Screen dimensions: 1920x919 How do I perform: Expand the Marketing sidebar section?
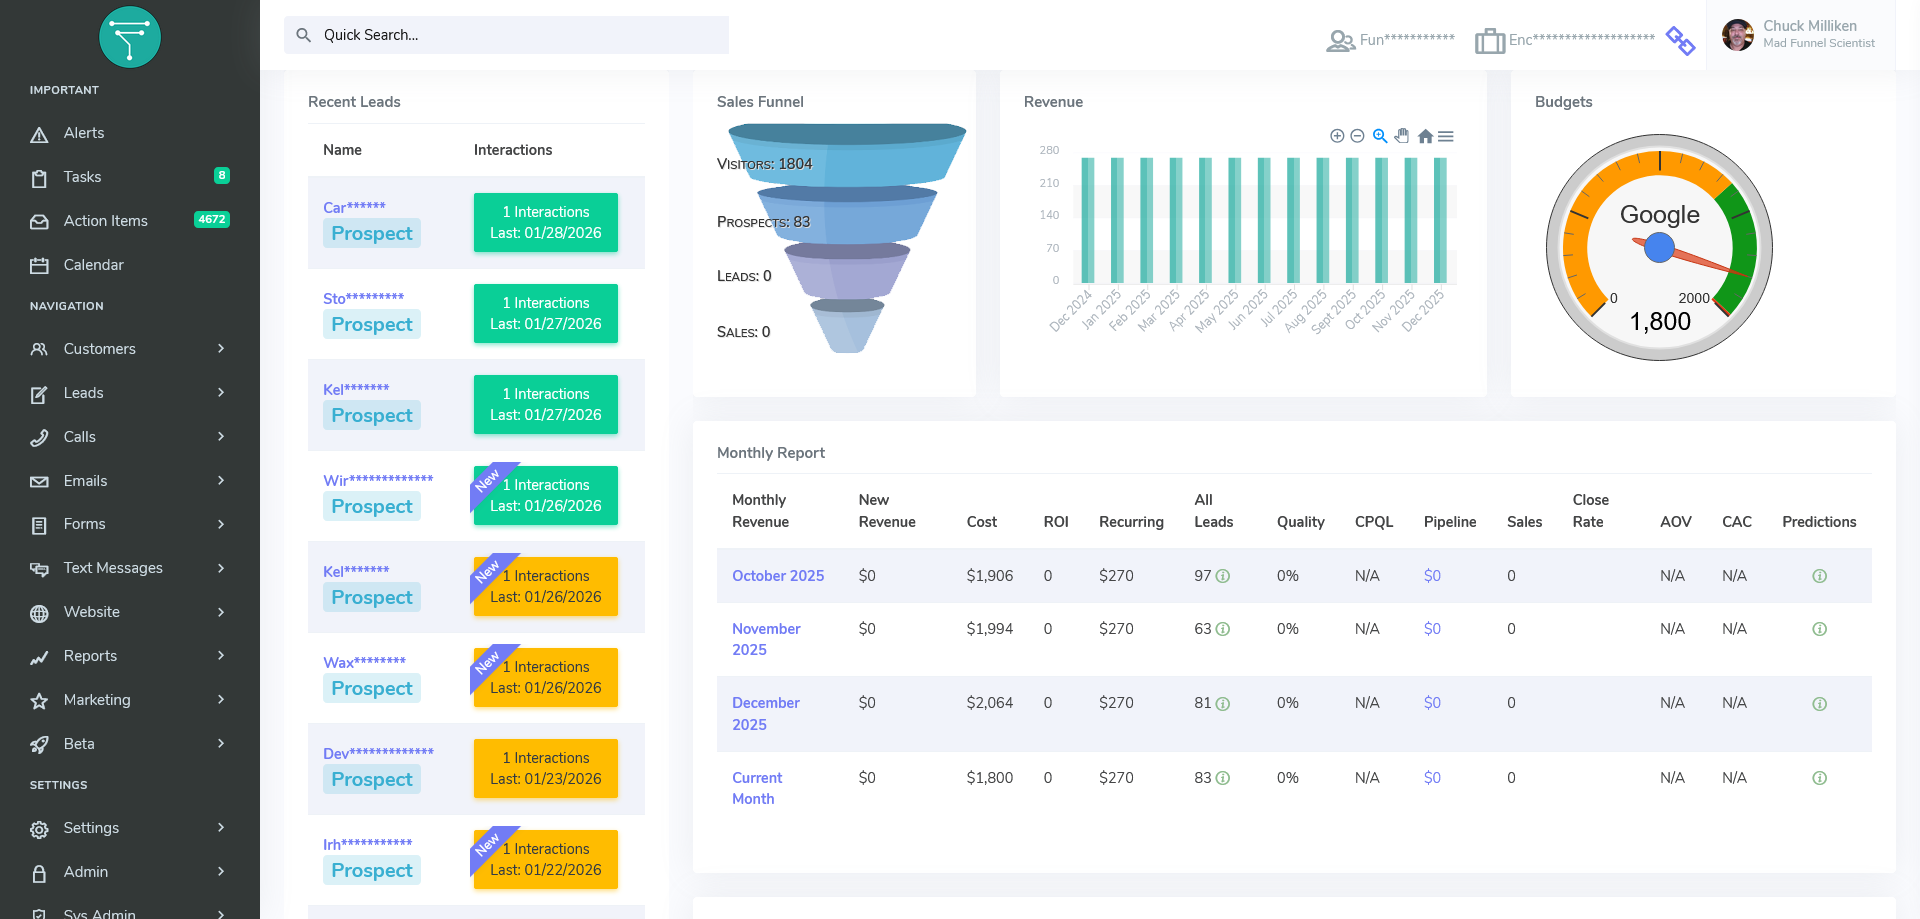click(x=130, y=700)
